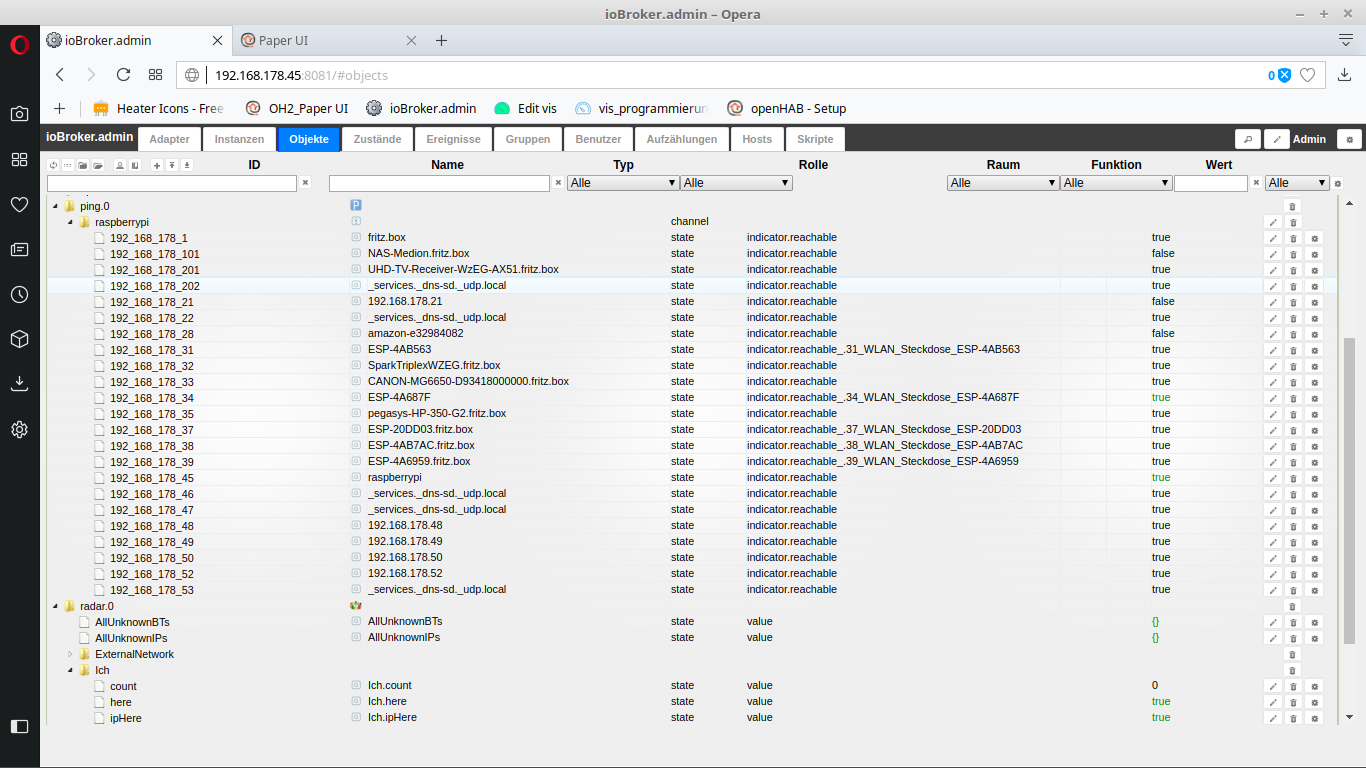Open the Raum filter dropdown
Image resolution: width=1366 pixels, height=768 pixels.
[1003, 183]
